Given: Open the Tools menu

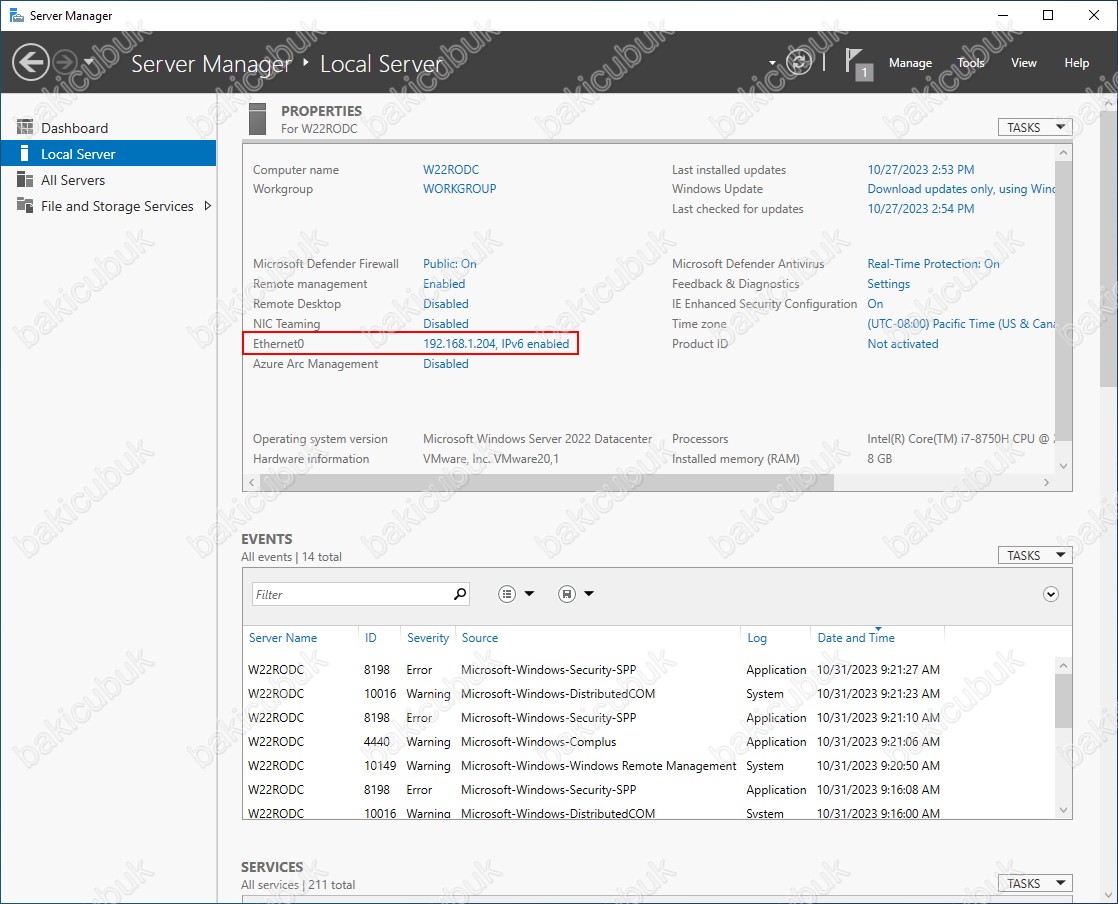Looking at the screenshot, I should [970, 63].
